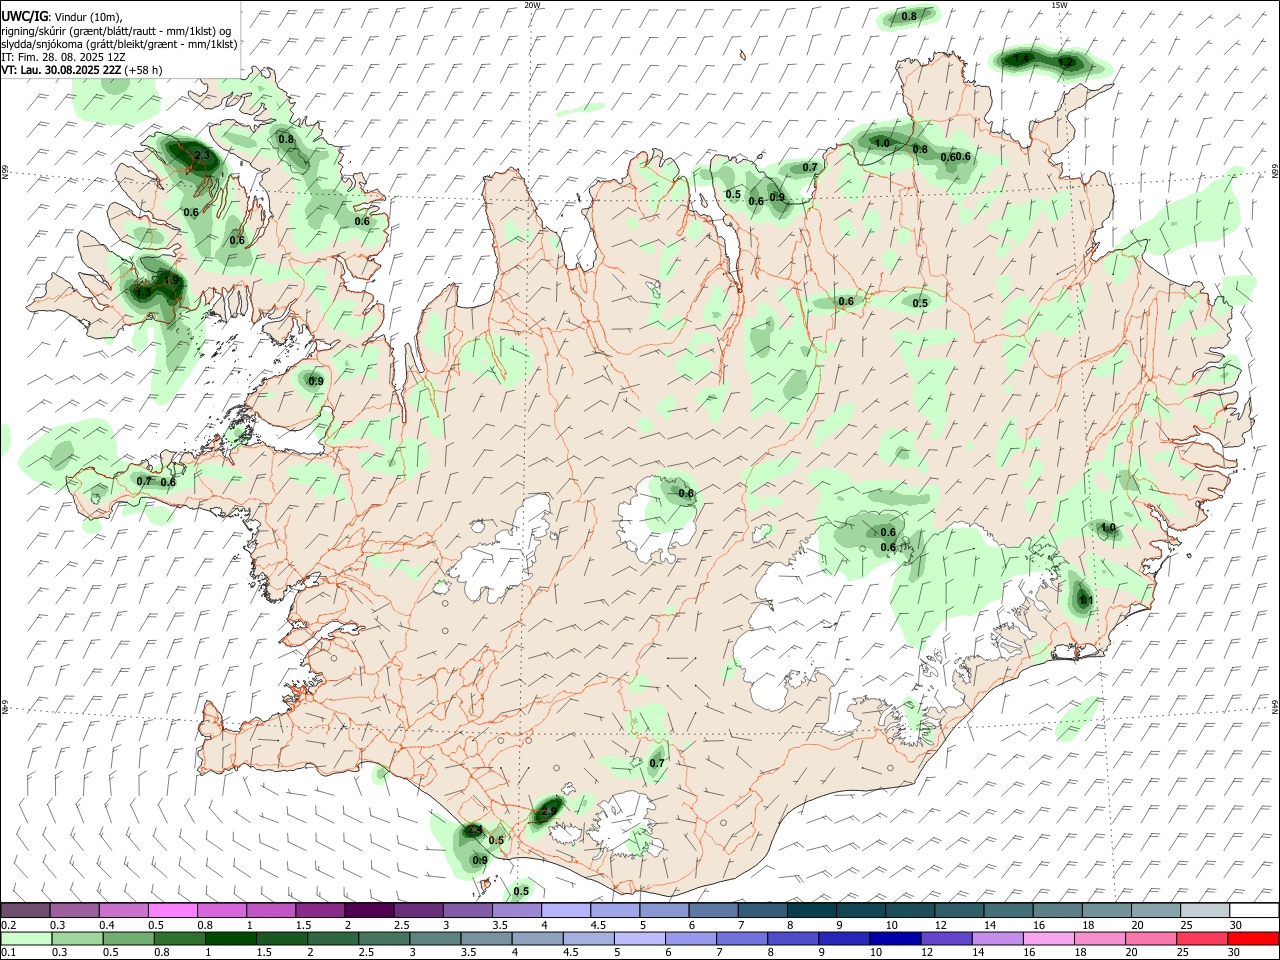
Task: Click the 20W longitude label at the top
Action: pos(533,5)
